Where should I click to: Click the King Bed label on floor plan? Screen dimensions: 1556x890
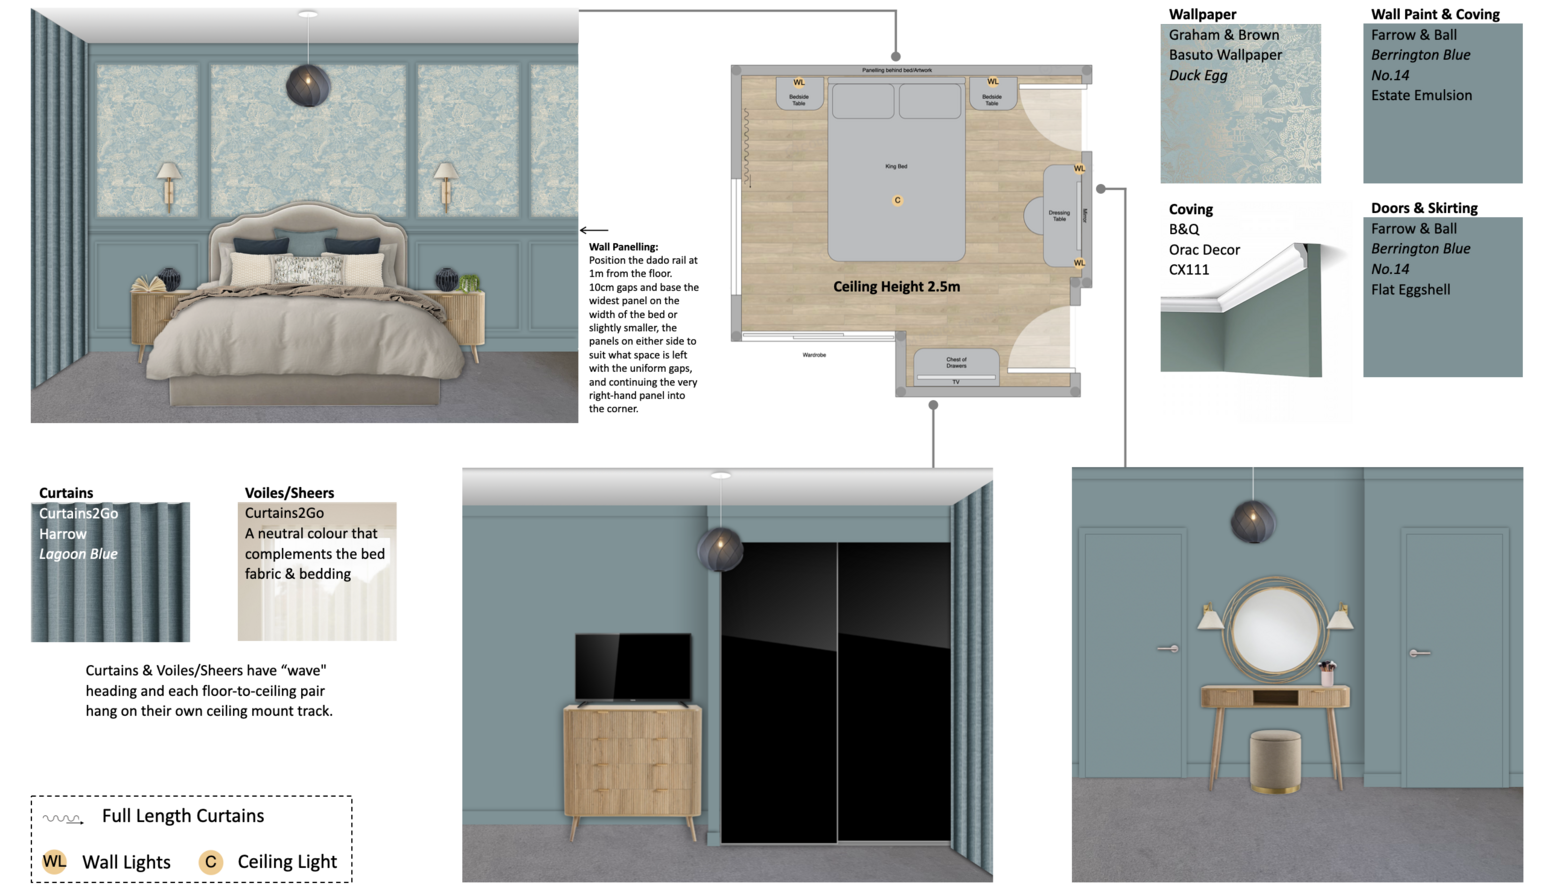896,166
